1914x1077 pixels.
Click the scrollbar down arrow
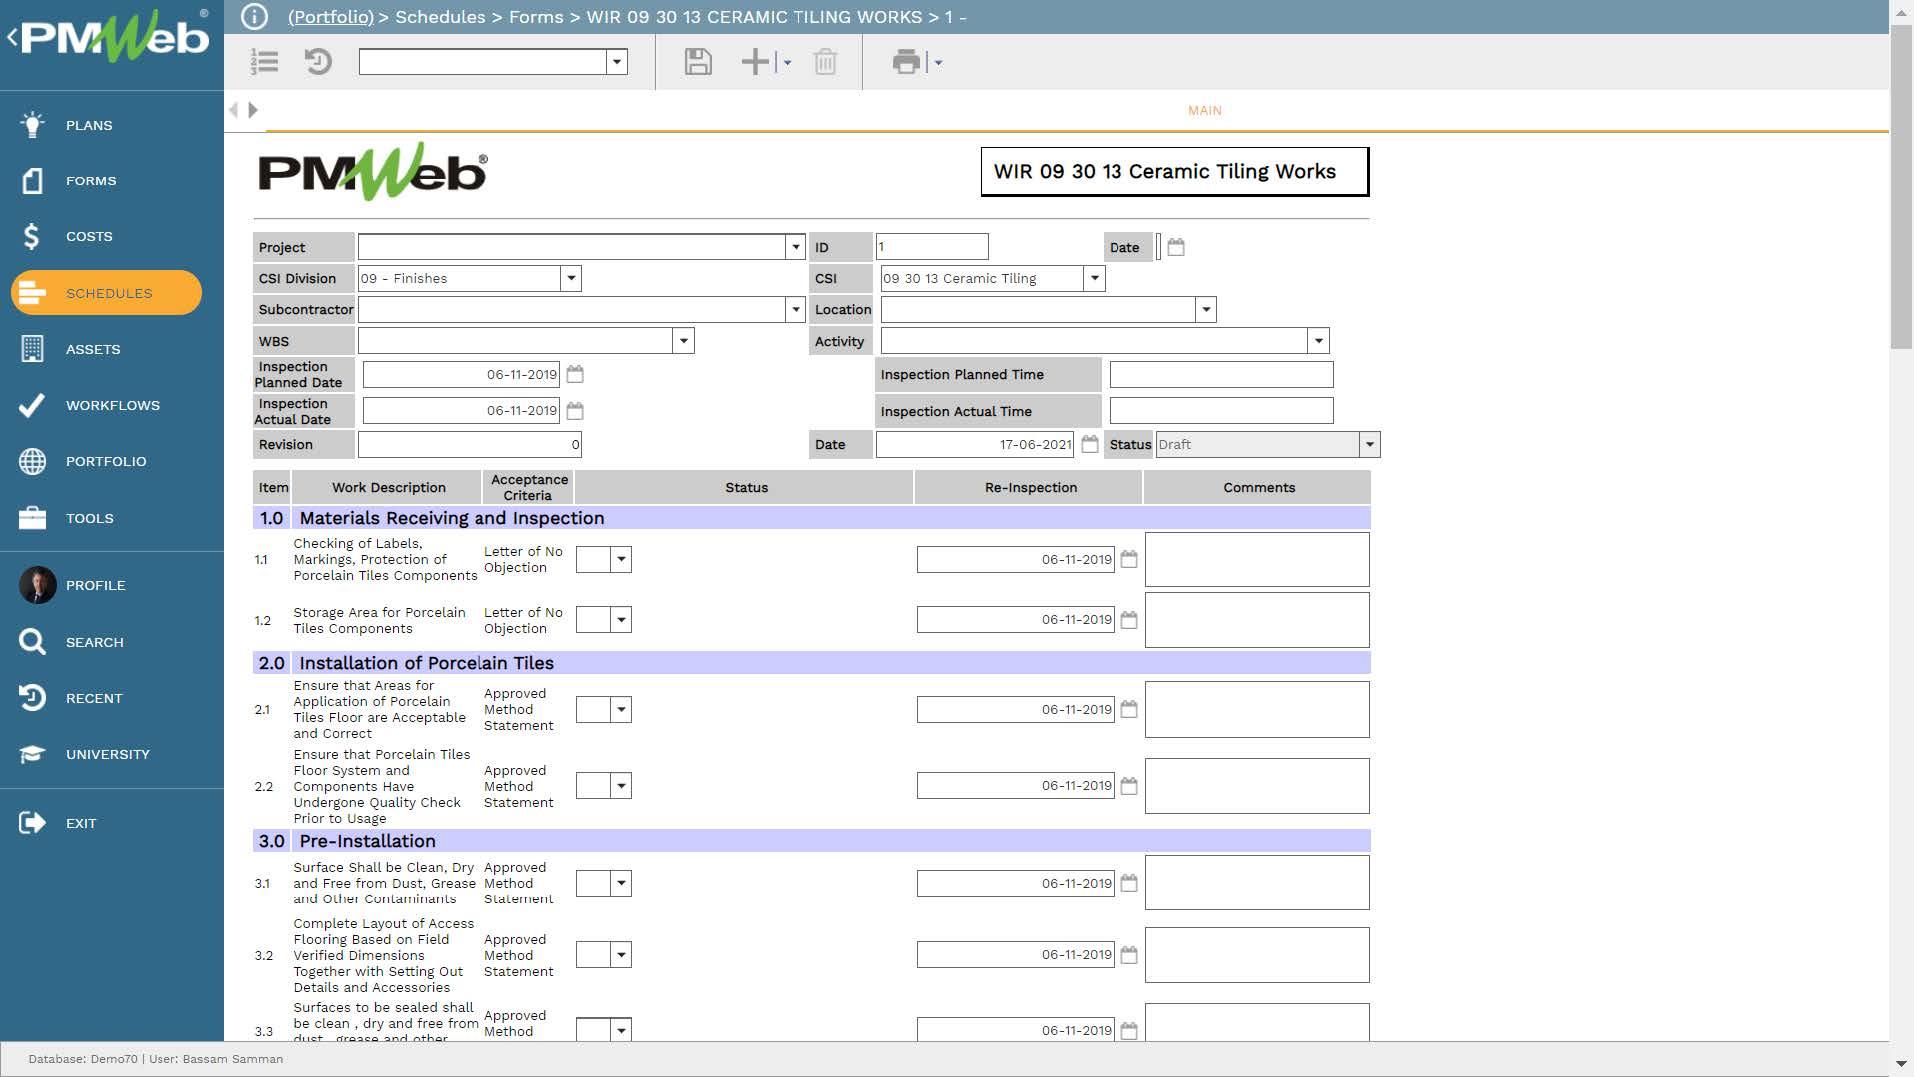click(x=1901, y=1065)
